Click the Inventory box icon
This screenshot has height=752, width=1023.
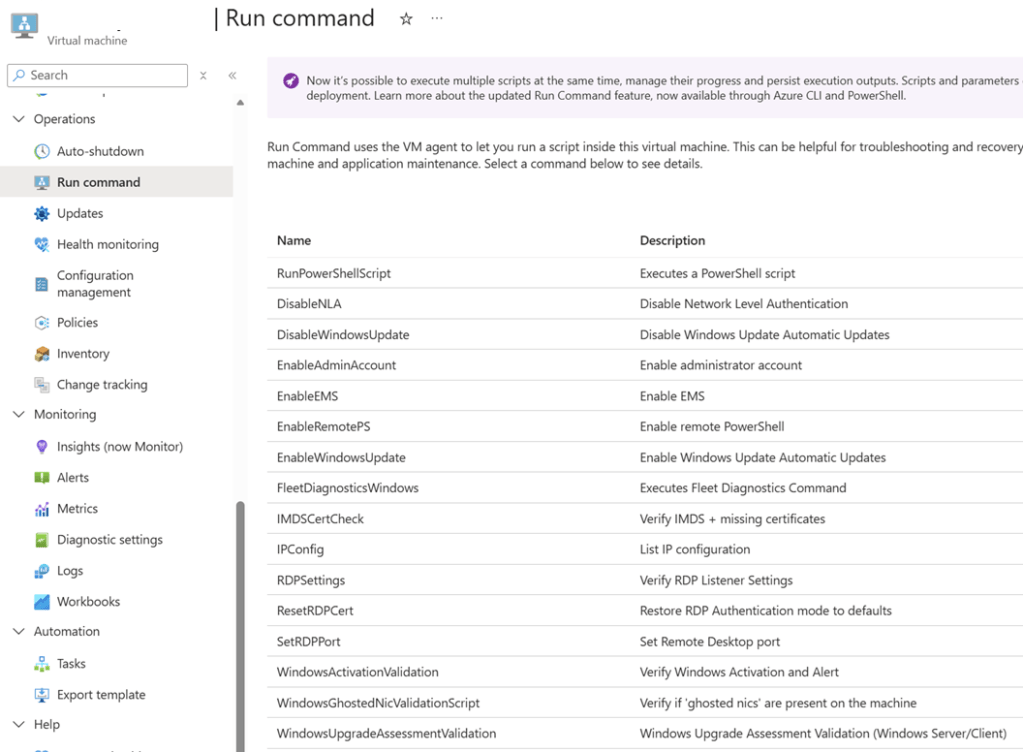click(x=42, y=354)
